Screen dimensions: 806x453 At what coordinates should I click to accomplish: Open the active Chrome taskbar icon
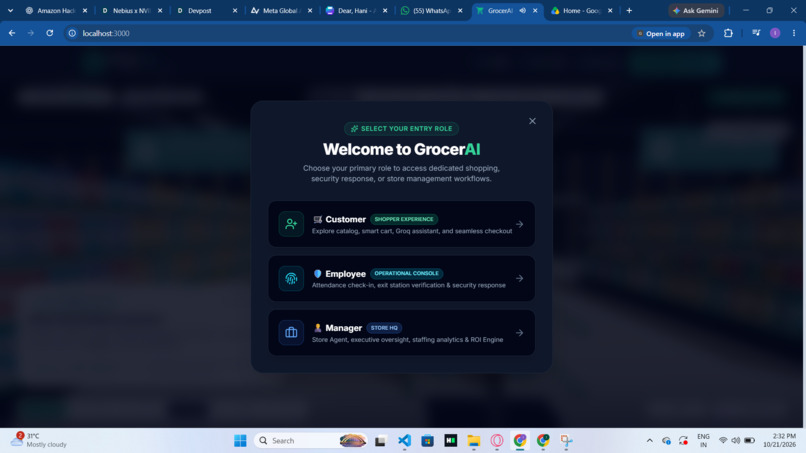tap(520, 441)
